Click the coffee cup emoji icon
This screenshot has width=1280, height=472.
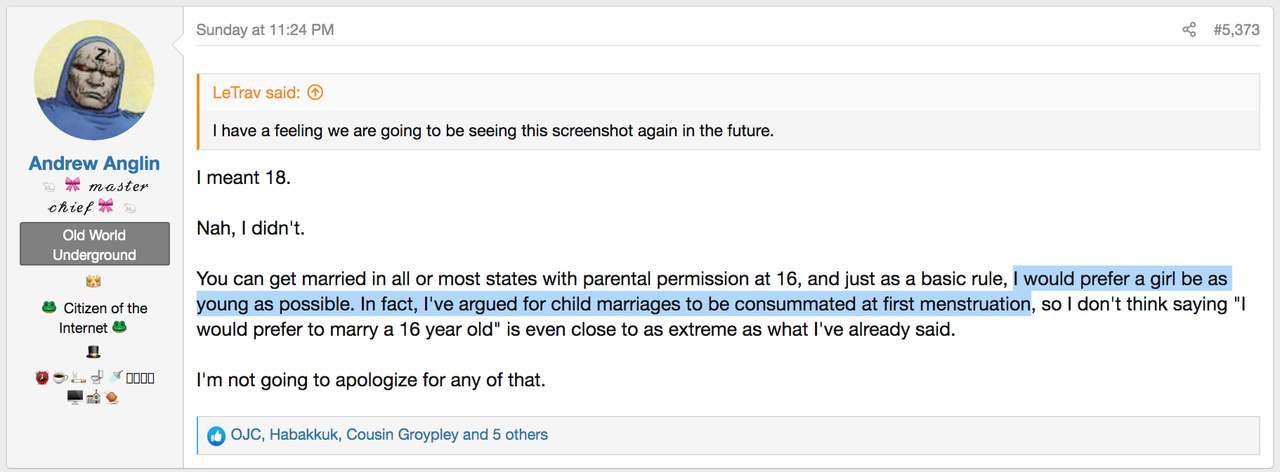click(60, 378)
